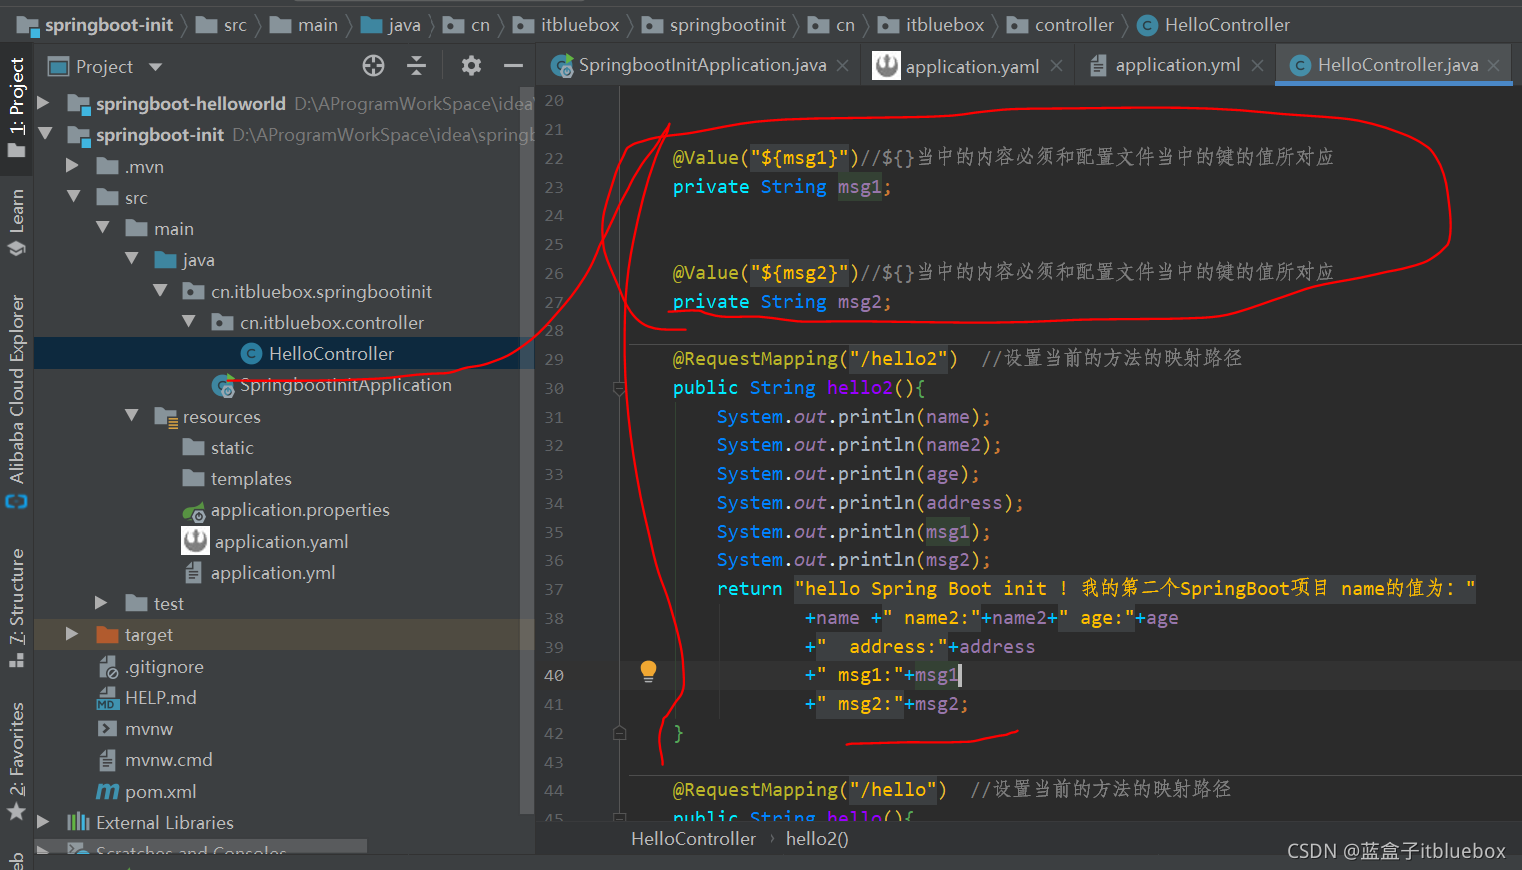
Task: Click the return statement on line 37
Action: click(x=1095, y=589)
